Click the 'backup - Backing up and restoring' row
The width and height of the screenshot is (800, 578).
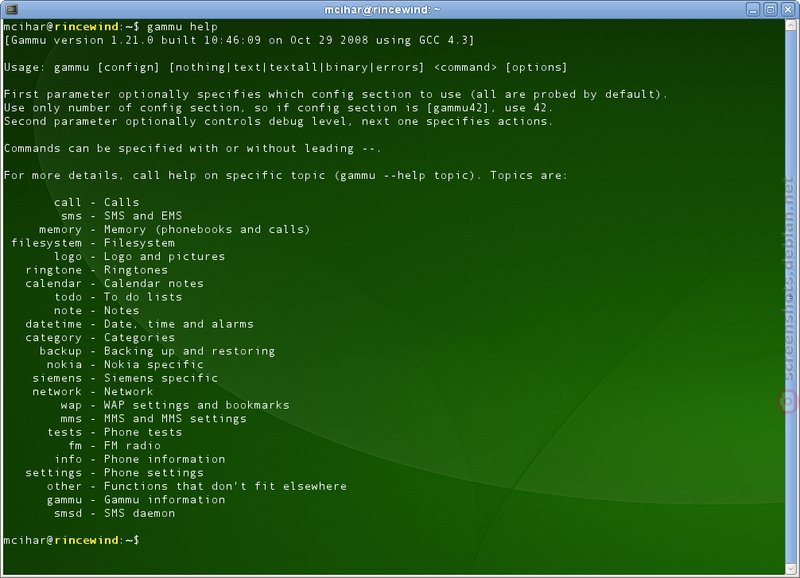(157, 351)
